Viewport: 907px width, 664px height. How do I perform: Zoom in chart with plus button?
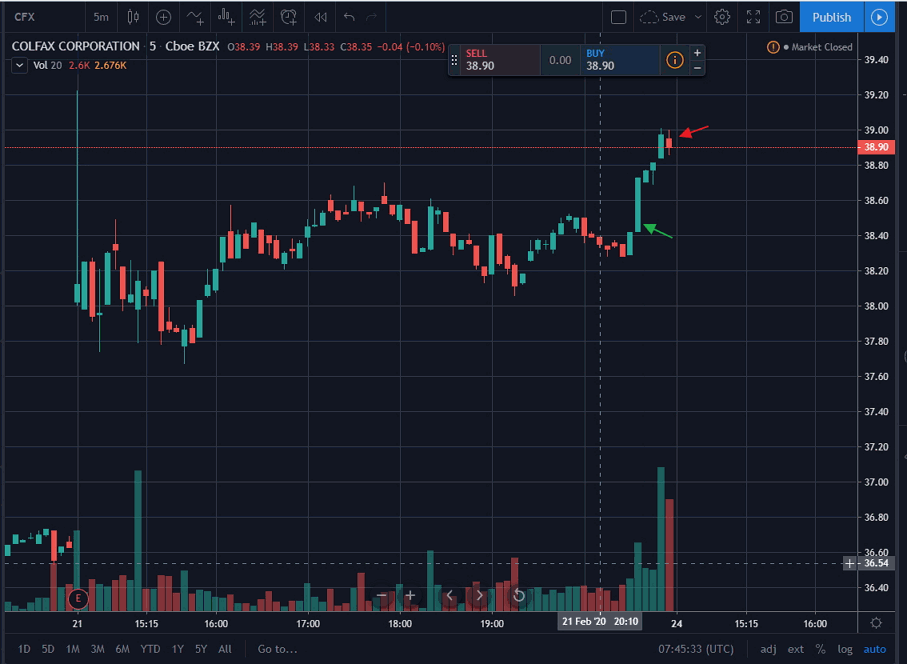point(410,595)
